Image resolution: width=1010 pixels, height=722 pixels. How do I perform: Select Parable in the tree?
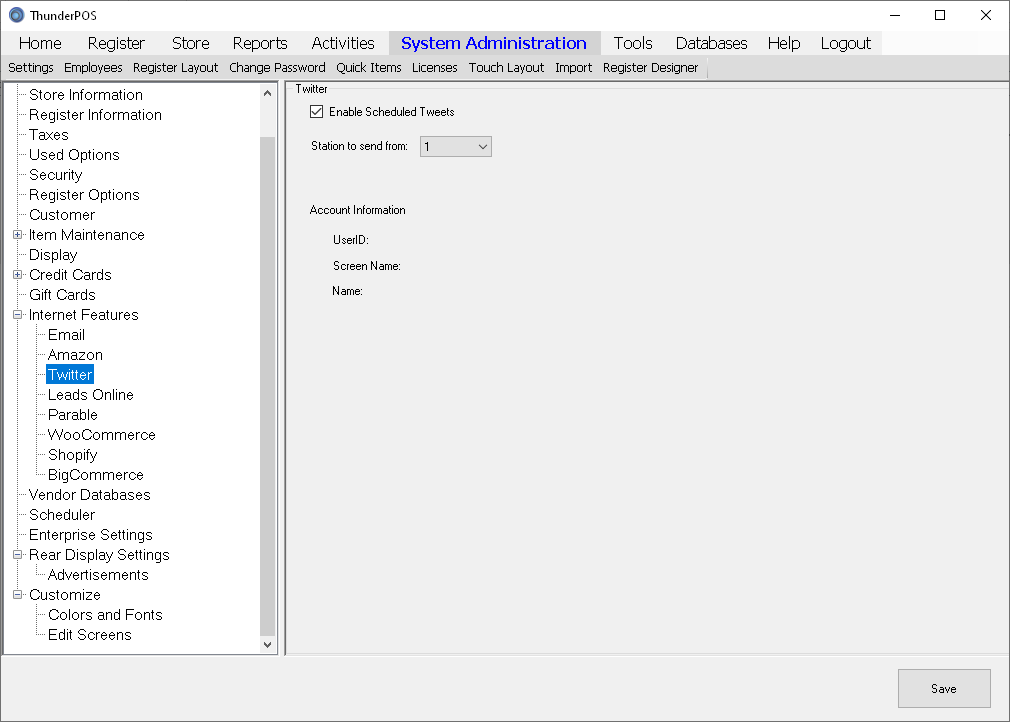point(73,414)
